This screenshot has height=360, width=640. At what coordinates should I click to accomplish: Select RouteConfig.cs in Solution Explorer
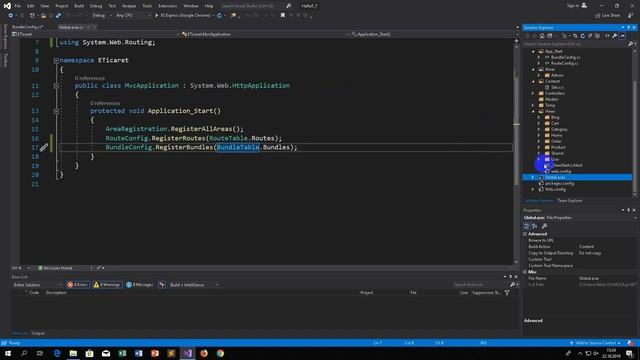[x=564, y=63]
